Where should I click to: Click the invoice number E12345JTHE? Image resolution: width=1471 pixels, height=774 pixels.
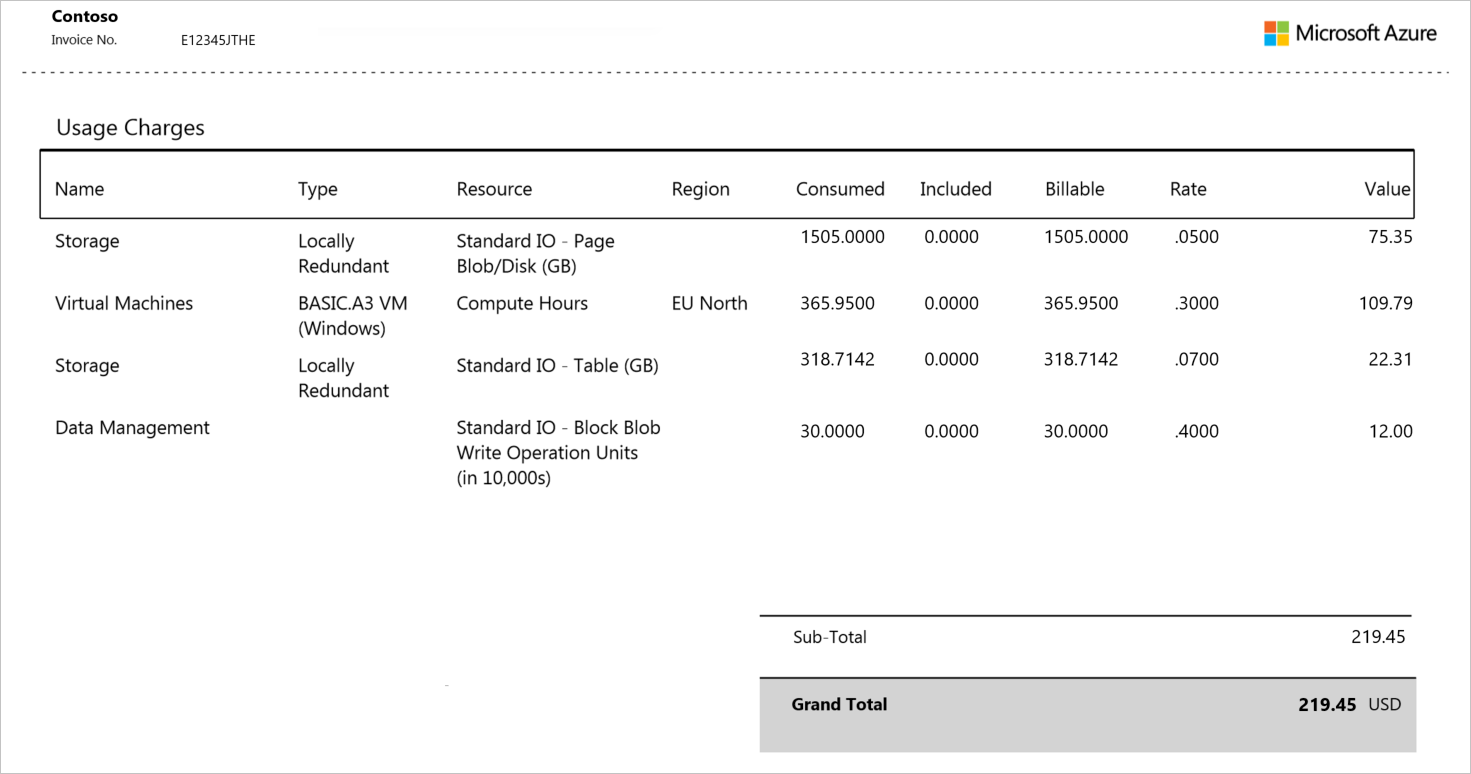217,40
